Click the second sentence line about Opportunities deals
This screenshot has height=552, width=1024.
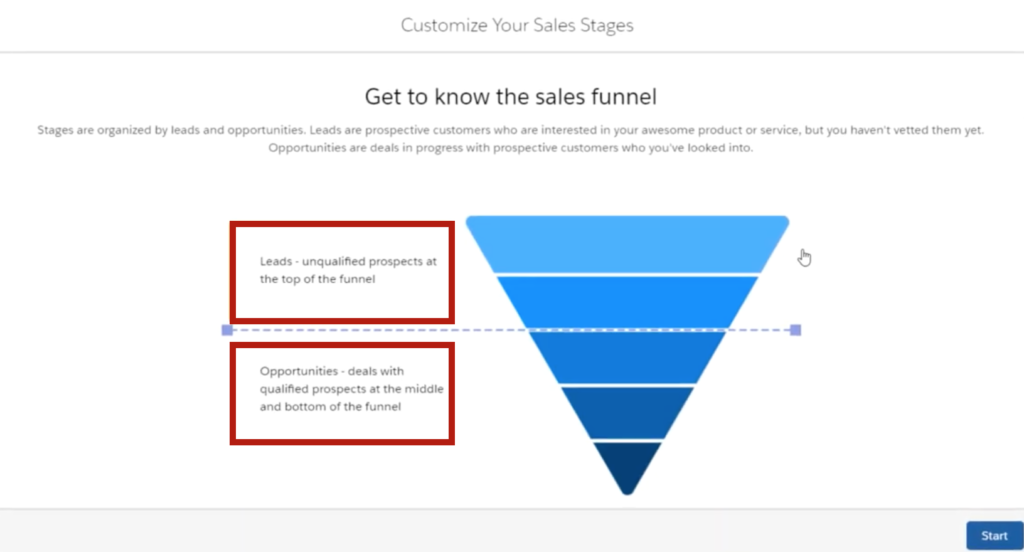511,148
